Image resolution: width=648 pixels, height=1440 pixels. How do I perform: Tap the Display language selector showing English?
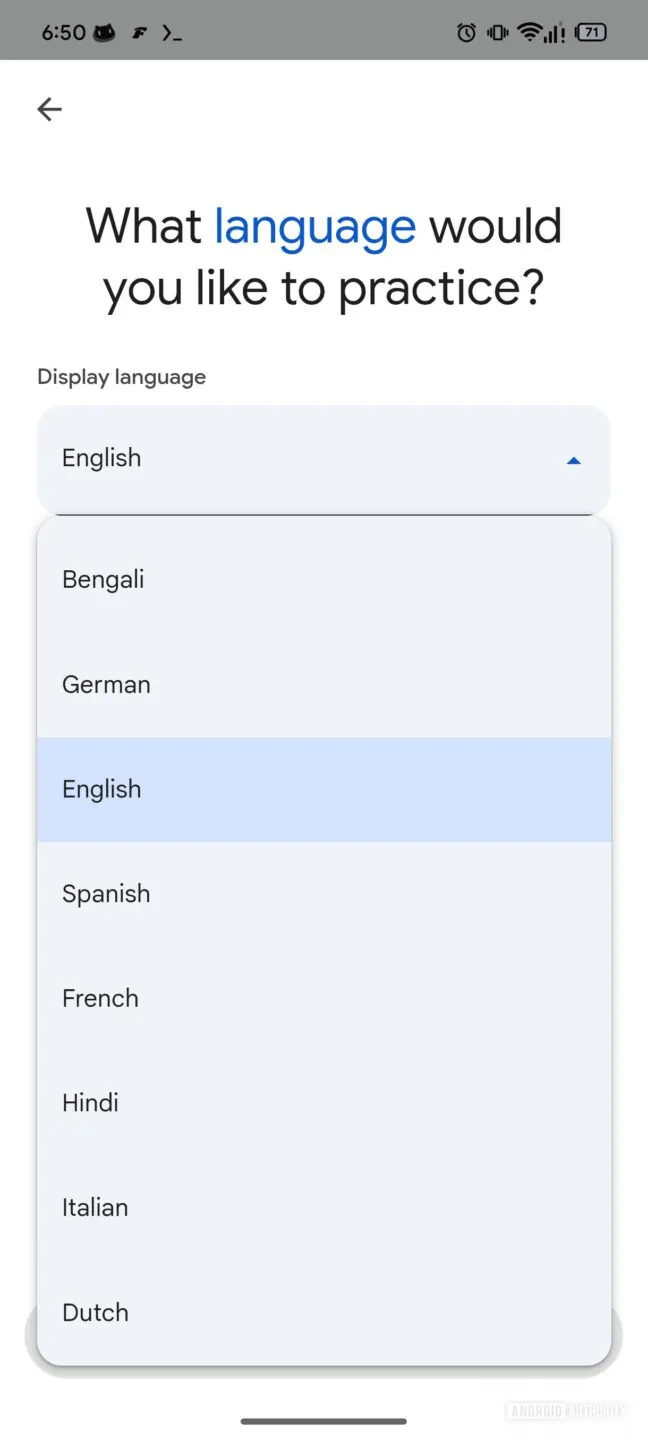pos(323,458)
